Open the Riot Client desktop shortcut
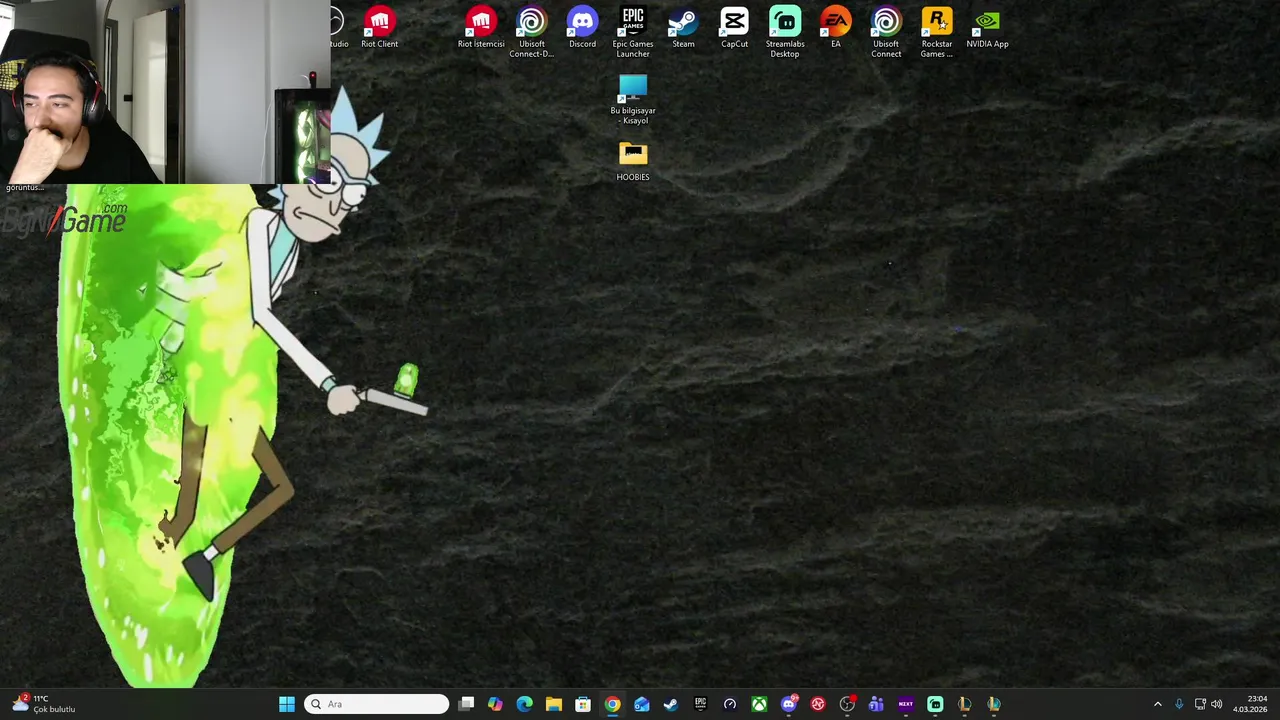The height and width of the screenshot is (720, 1280). 379,28
